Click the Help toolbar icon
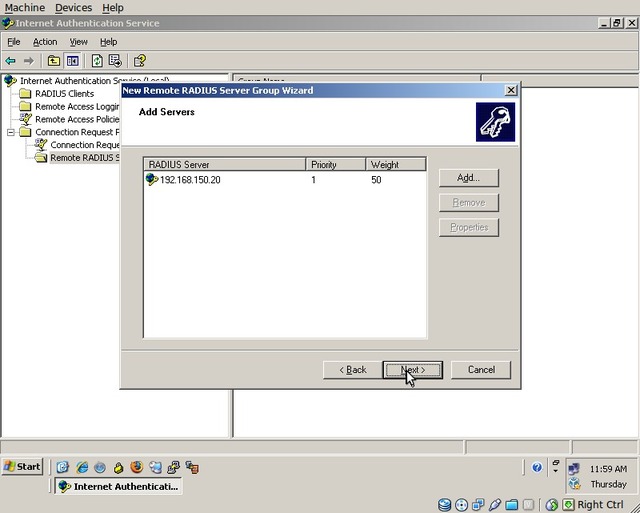Screen dimensions: 640x513 (140, 61)
